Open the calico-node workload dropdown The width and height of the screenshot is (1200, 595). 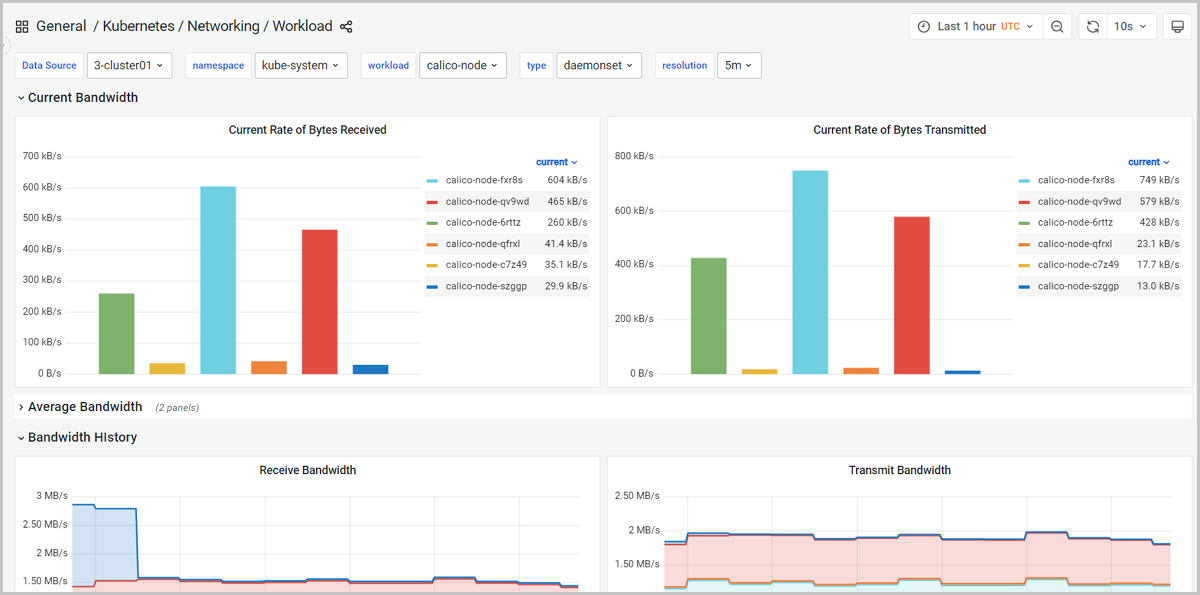(462, 65)
